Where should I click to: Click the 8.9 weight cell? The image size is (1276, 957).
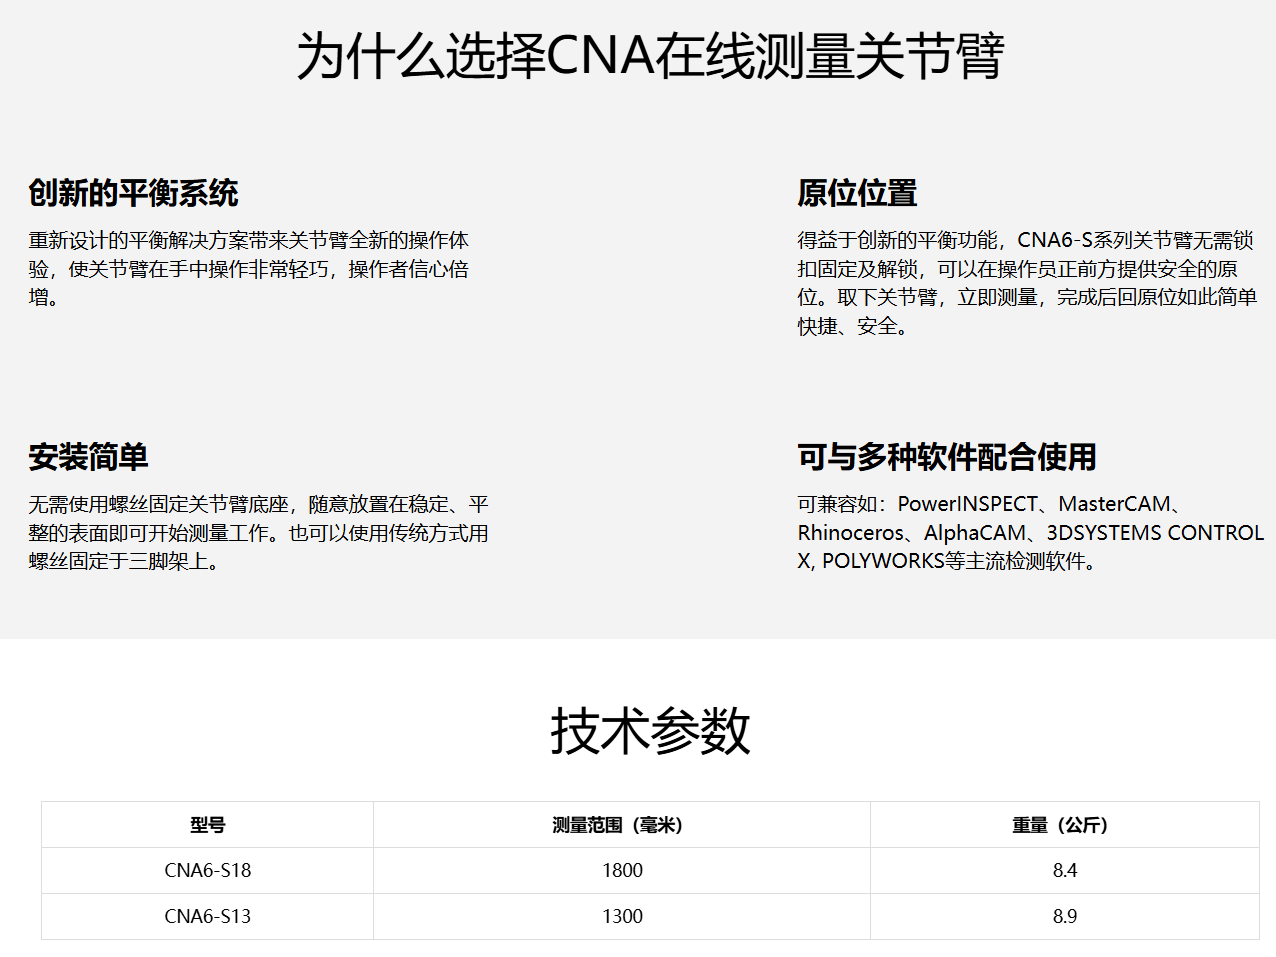(x=1064, y=916)
